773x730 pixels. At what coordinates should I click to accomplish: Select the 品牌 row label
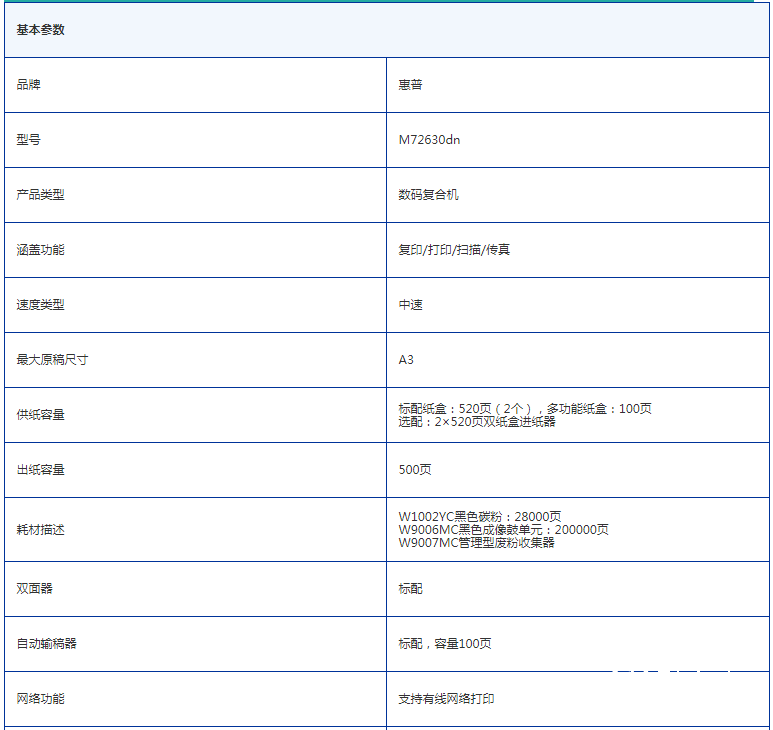28,85
